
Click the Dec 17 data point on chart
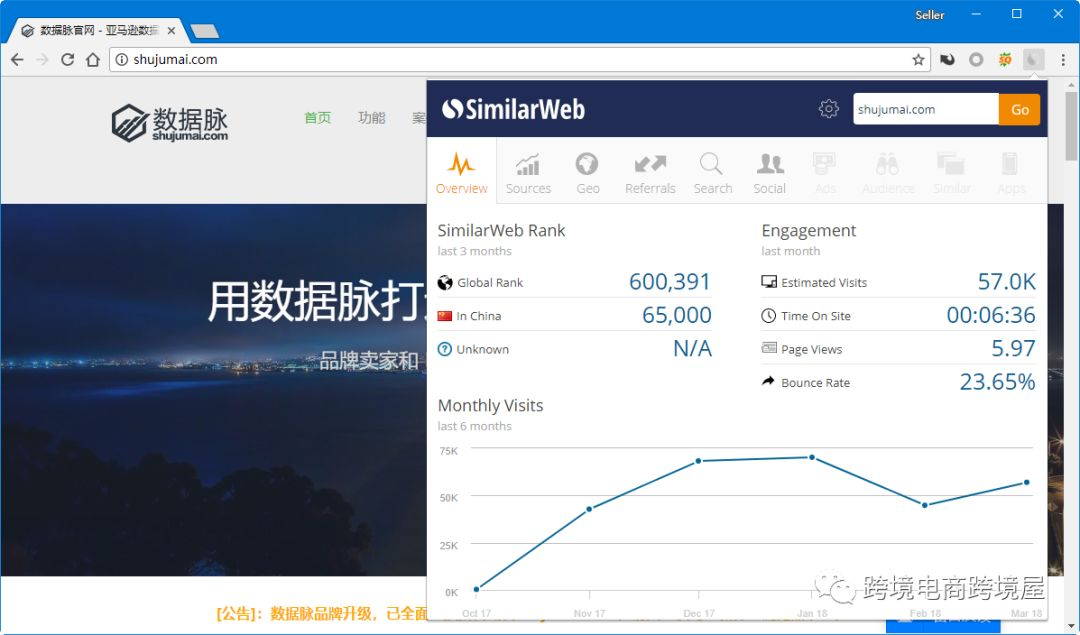(x=698, y=461)
